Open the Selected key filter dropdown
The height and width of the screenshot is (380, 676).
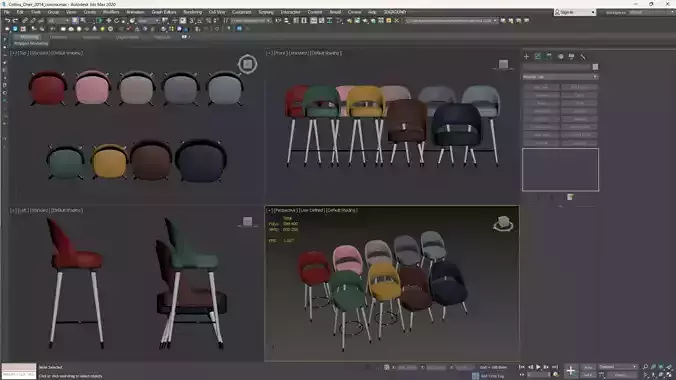617,367
